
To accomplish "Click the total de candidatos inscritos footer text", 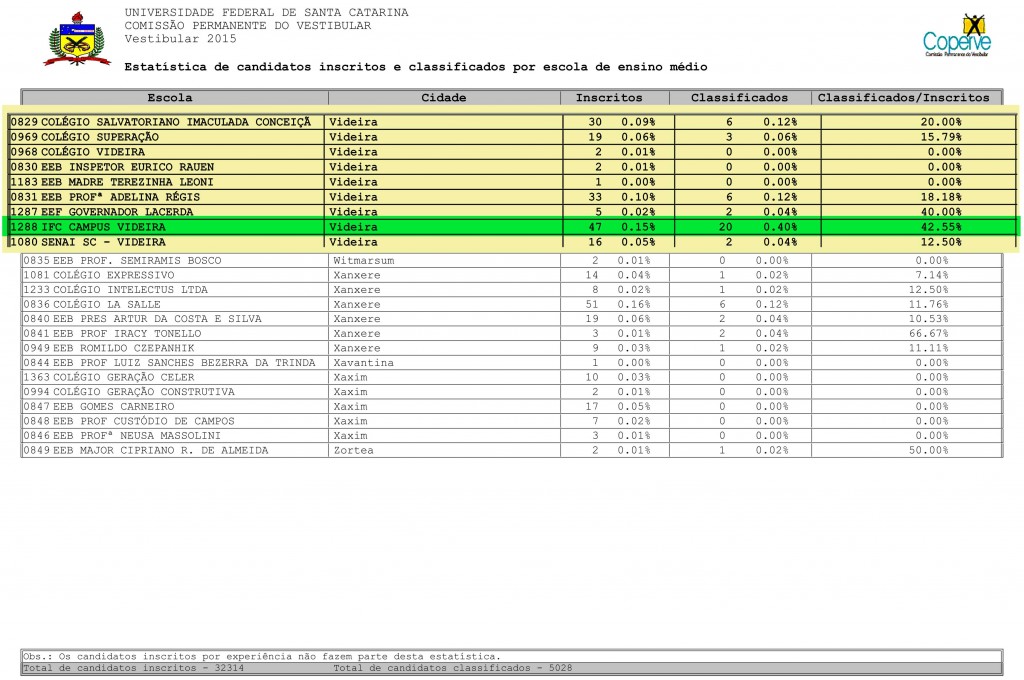I will pyautogui.click(x=132, y=667).
